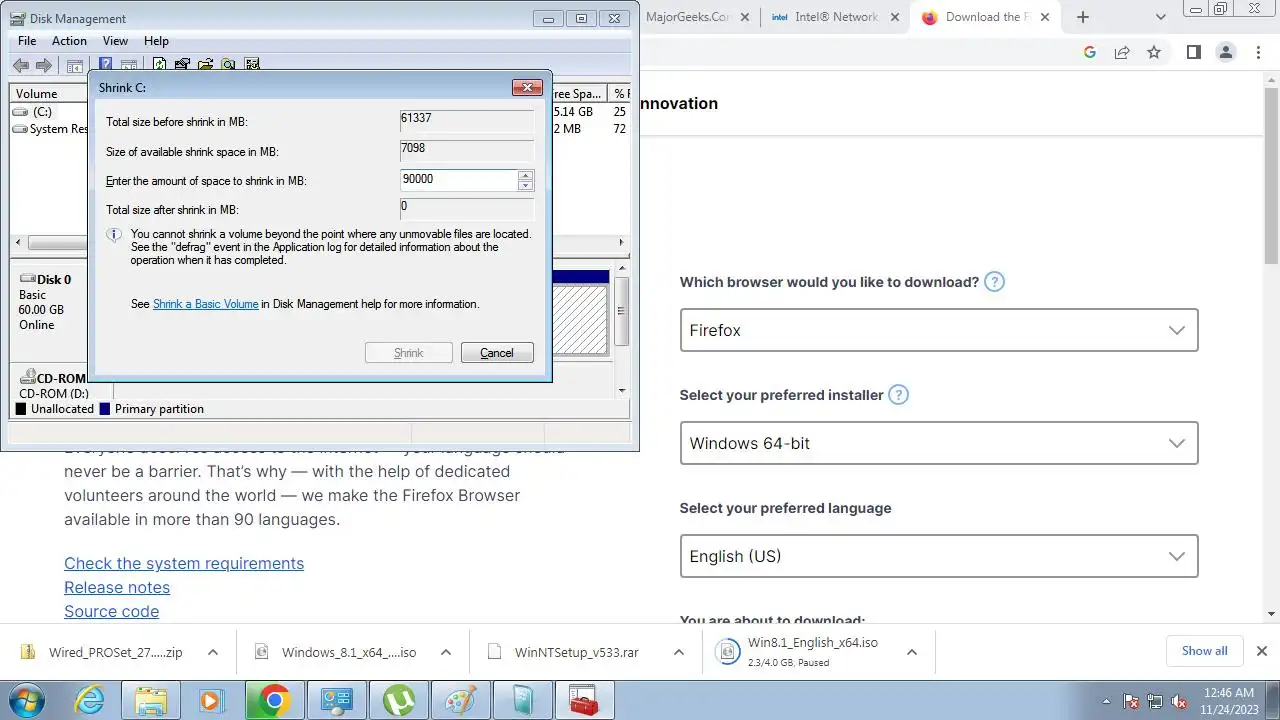Click the blue Help icon in toolbar
This screenshot has height=720, width=1280.
click(105, 65)
